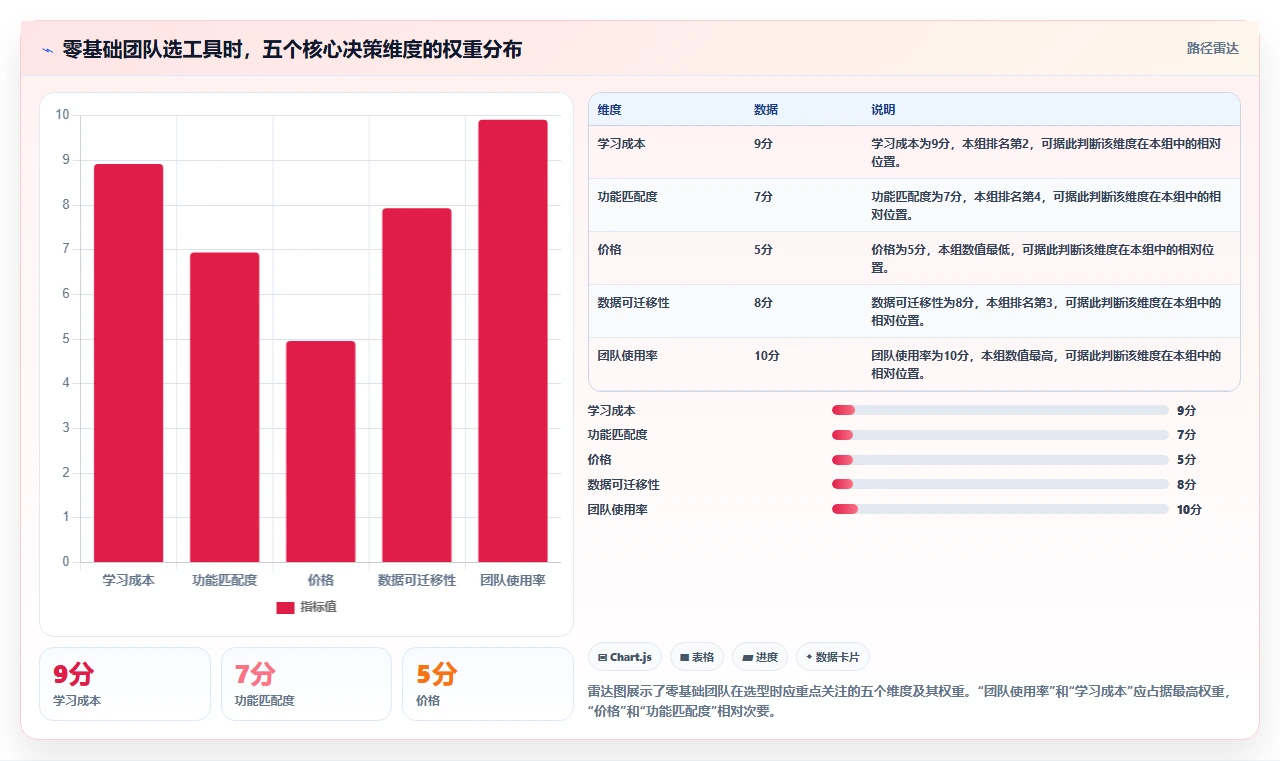Screen dimensions: 1280x761
Task: Click the 10分 table cell
Action: 767,356
